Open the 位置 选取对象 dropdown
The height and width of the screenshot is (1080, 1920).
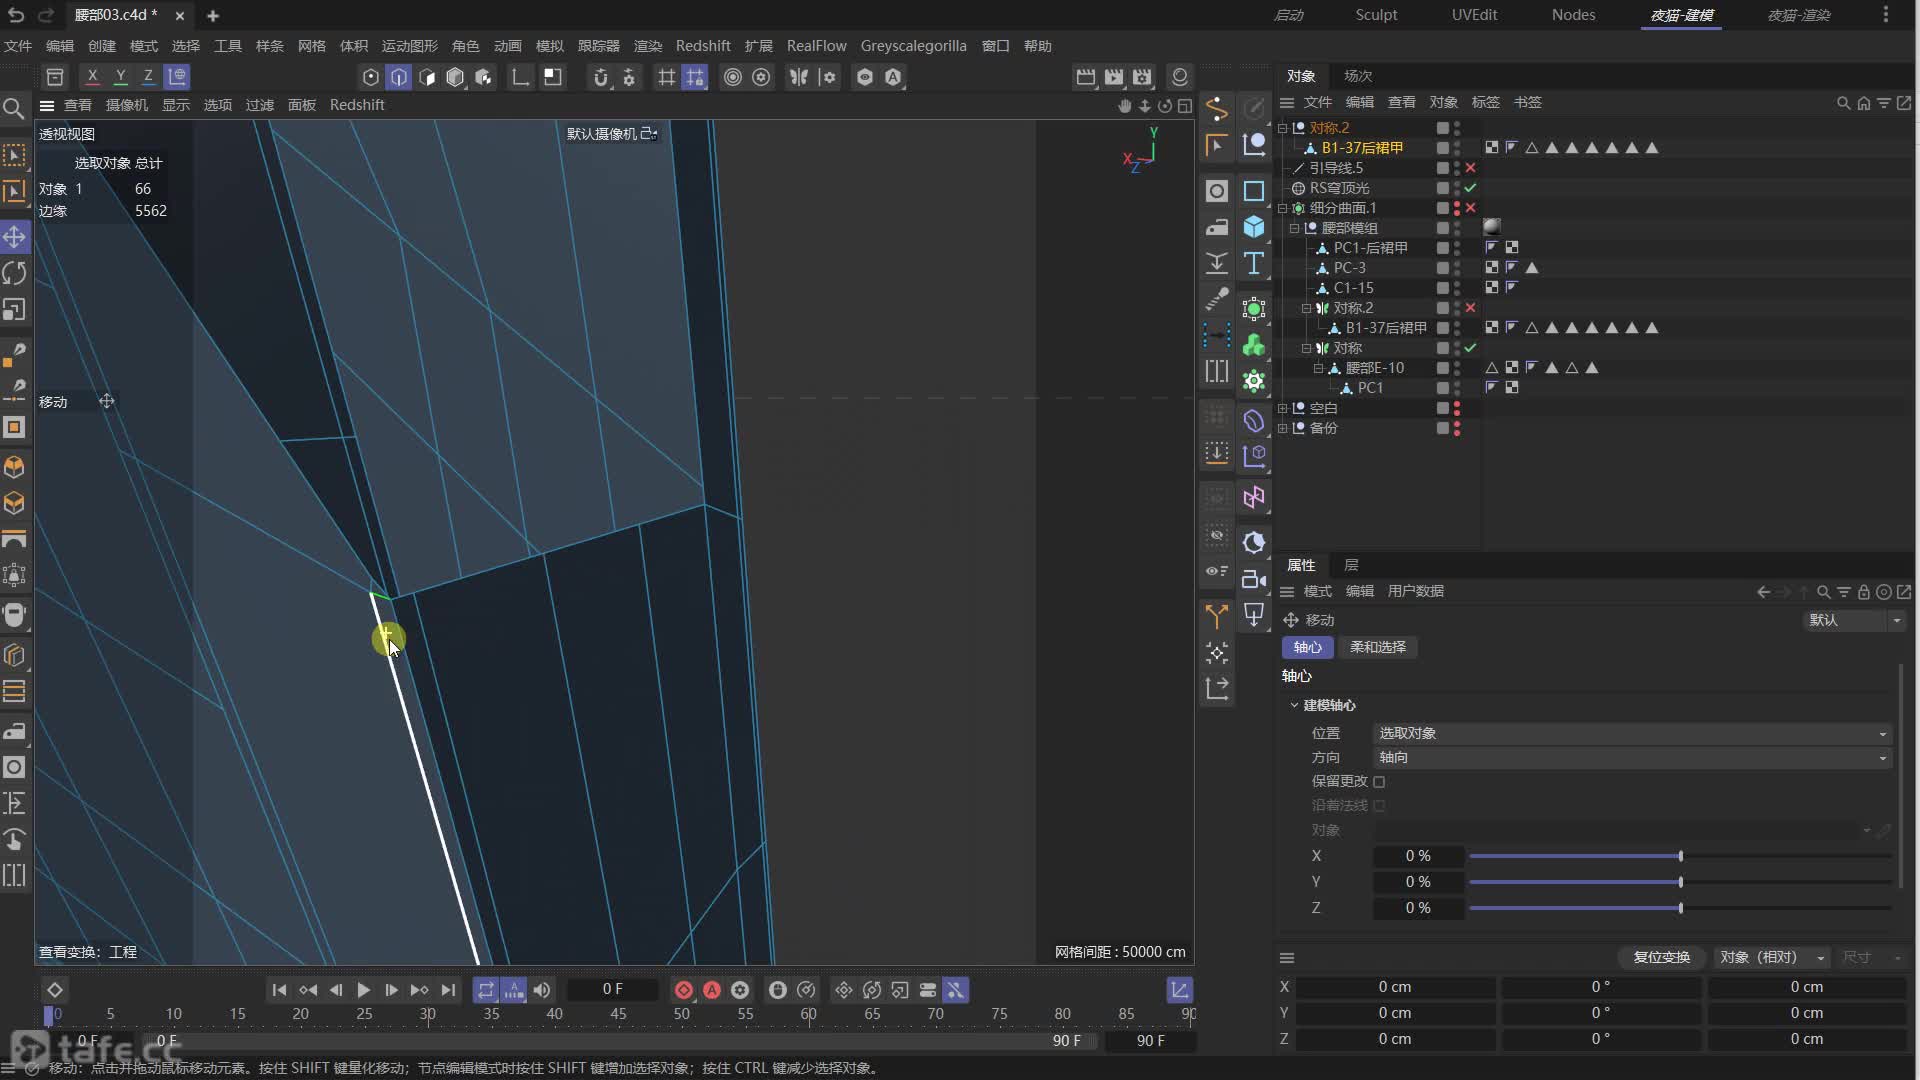[1632, 733]
